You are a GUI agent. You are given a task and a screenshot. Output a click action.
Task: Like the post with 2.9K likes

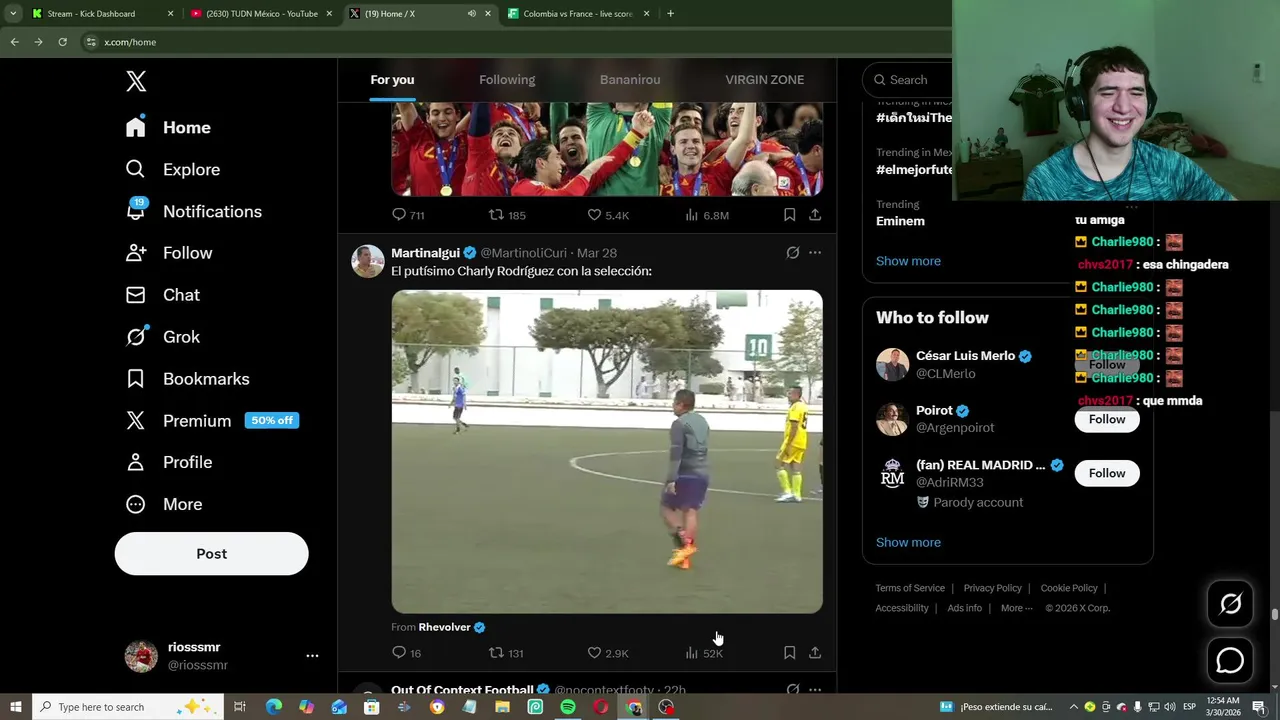click(x=607, y=653)
